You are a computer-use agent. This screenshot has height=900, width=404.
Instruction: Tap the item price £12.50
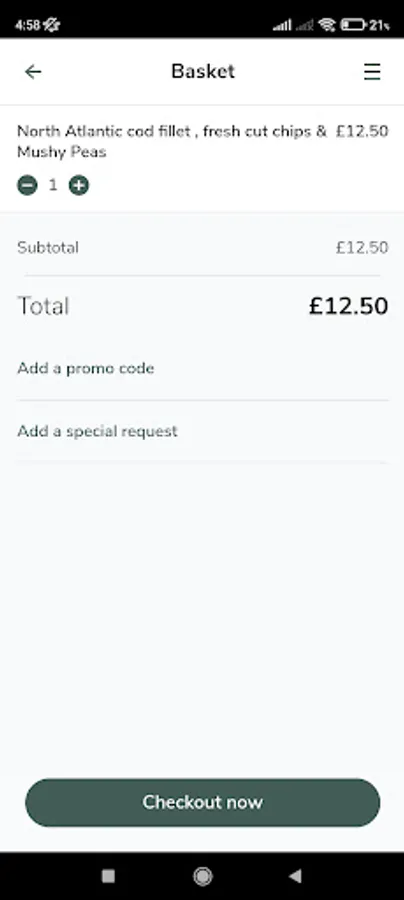[x=362, y=131]
